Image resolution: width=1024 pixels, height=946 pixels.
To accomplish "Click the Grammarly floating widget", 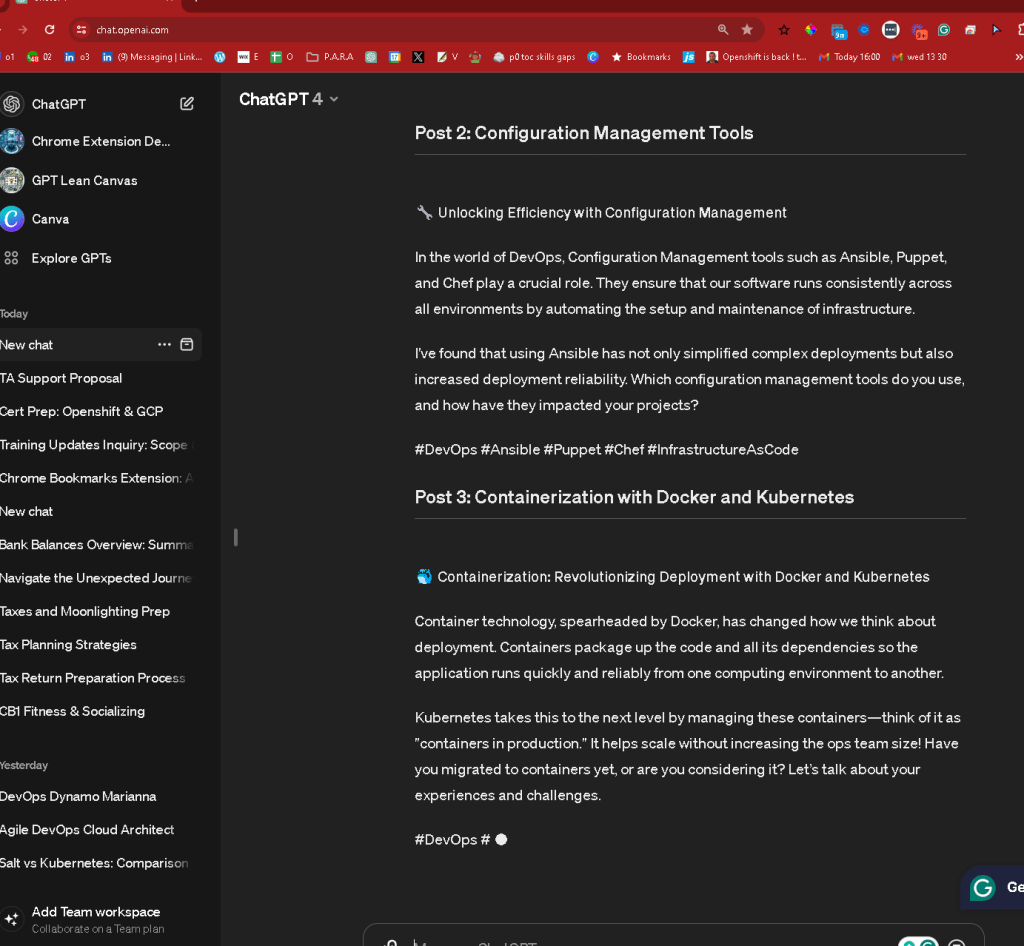I will click(993, 888).
